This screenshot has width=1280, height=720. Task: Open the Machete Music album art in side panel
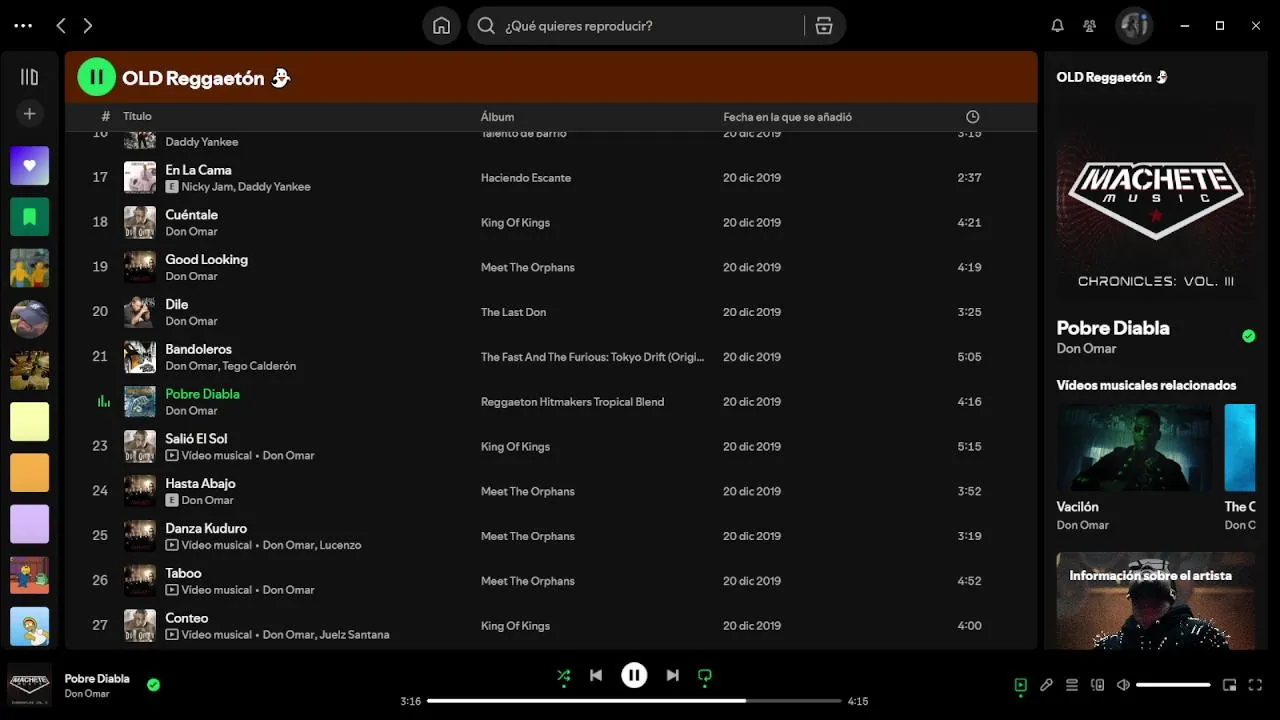(1156, 203)
